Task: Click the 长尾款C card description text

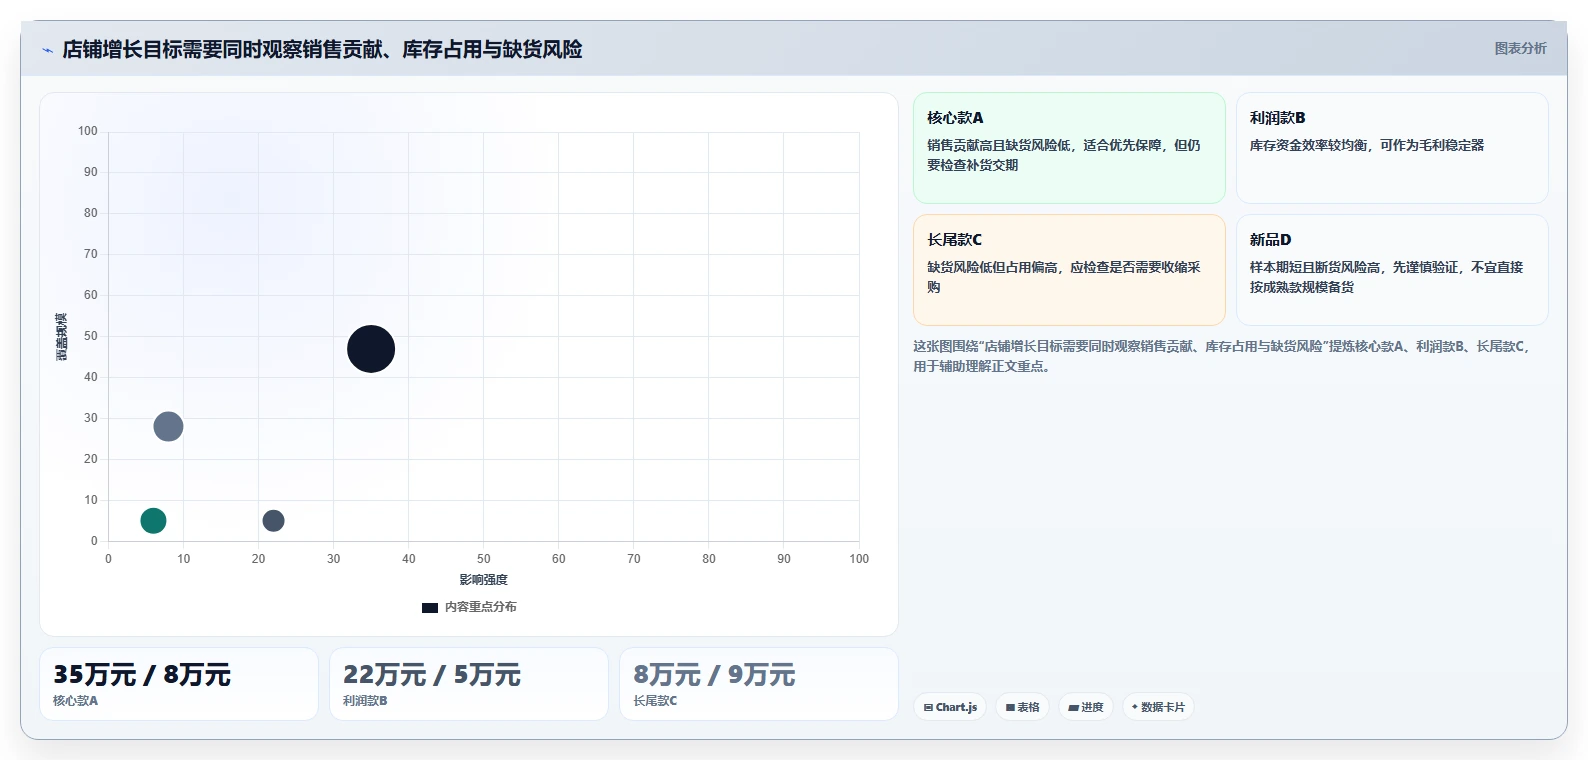Action: pyautogui.click(x=1063, y=277)
